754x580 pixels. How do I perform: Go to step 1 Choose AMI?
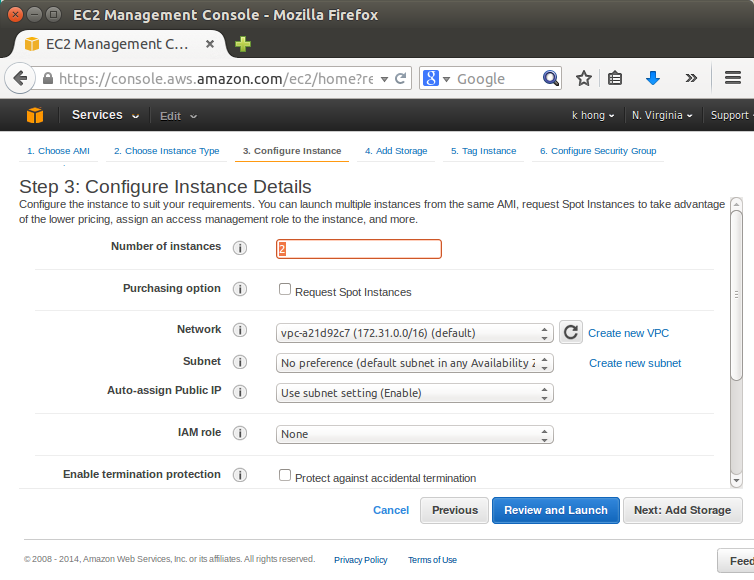point(58,151)
